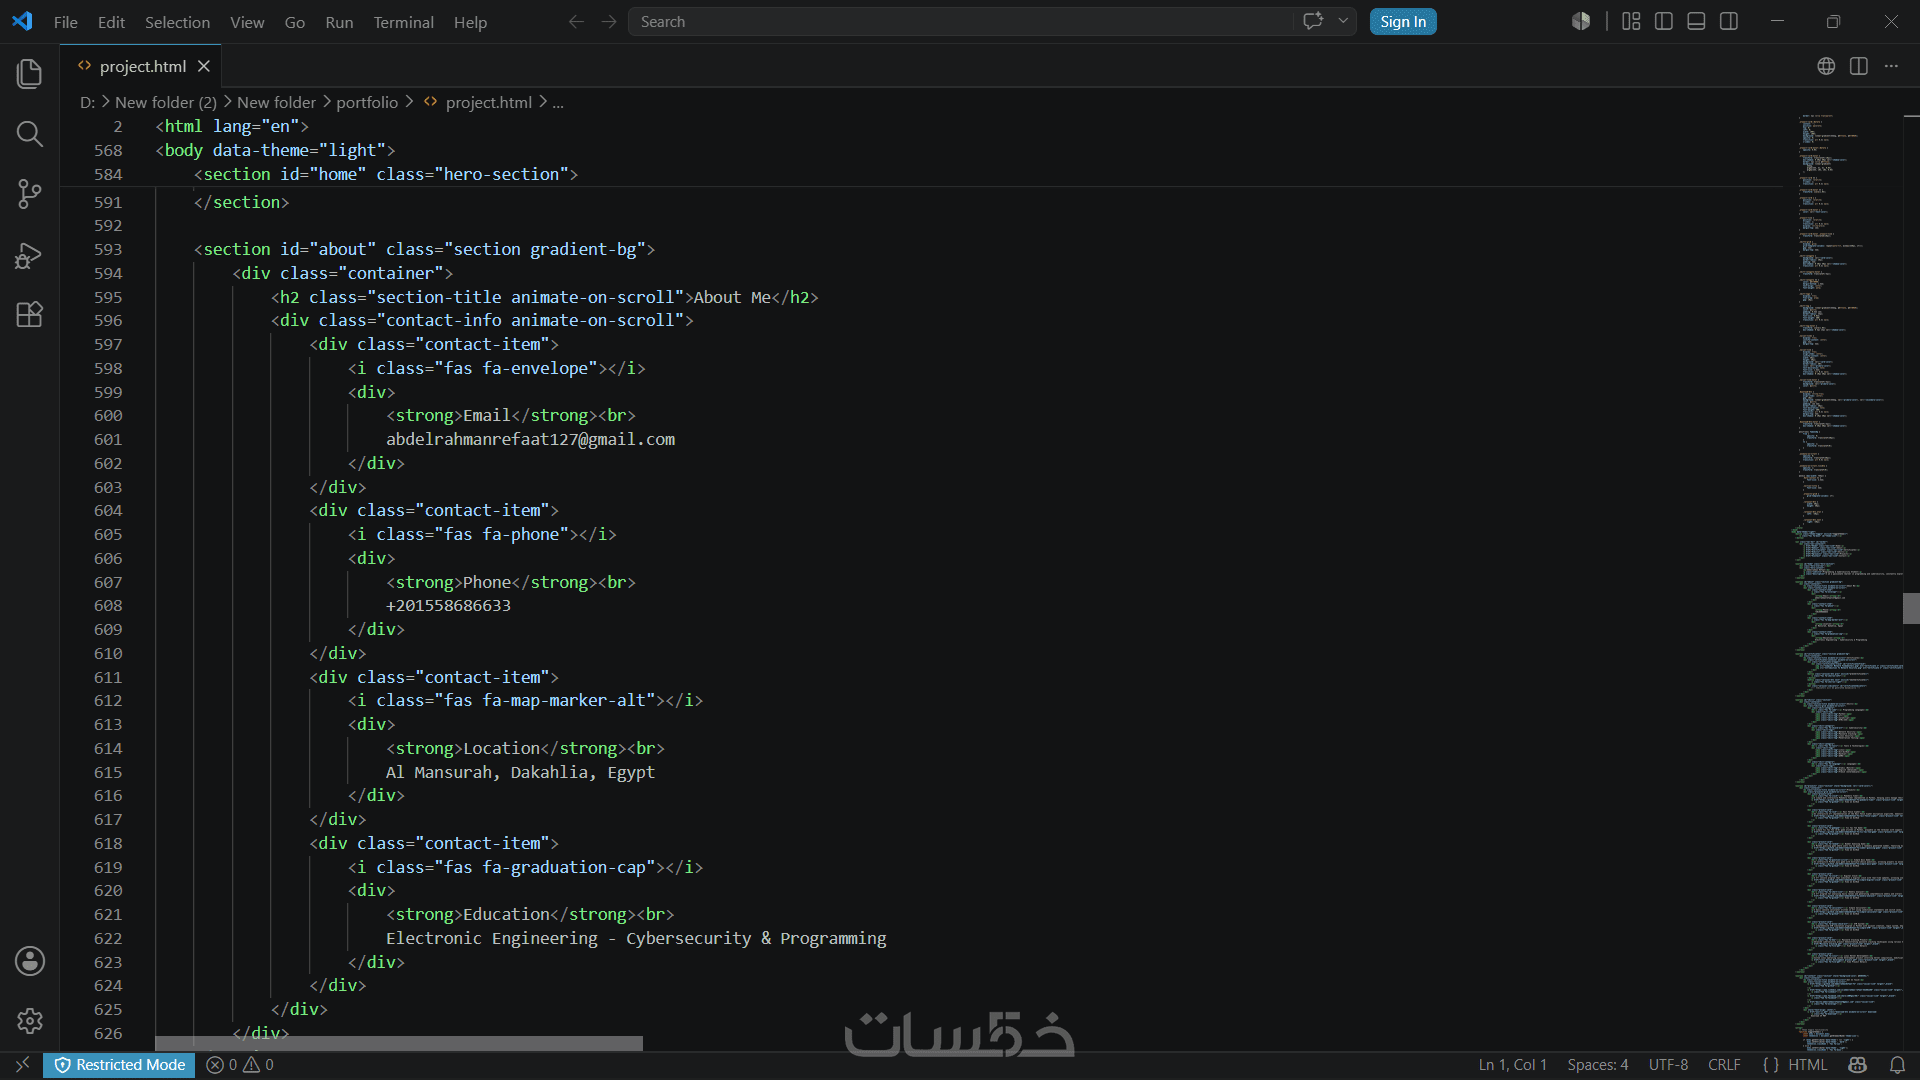Click sticky line html lang="en"

click(232, 126)
